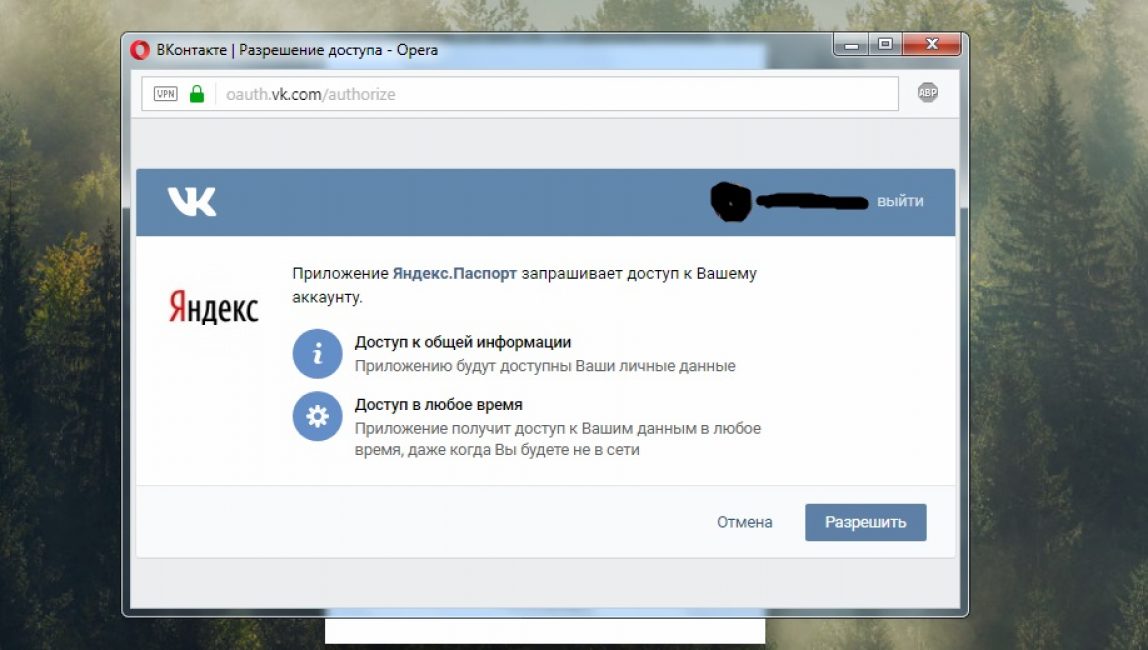Click the ABP adblock extension icon

coord(928,92)
